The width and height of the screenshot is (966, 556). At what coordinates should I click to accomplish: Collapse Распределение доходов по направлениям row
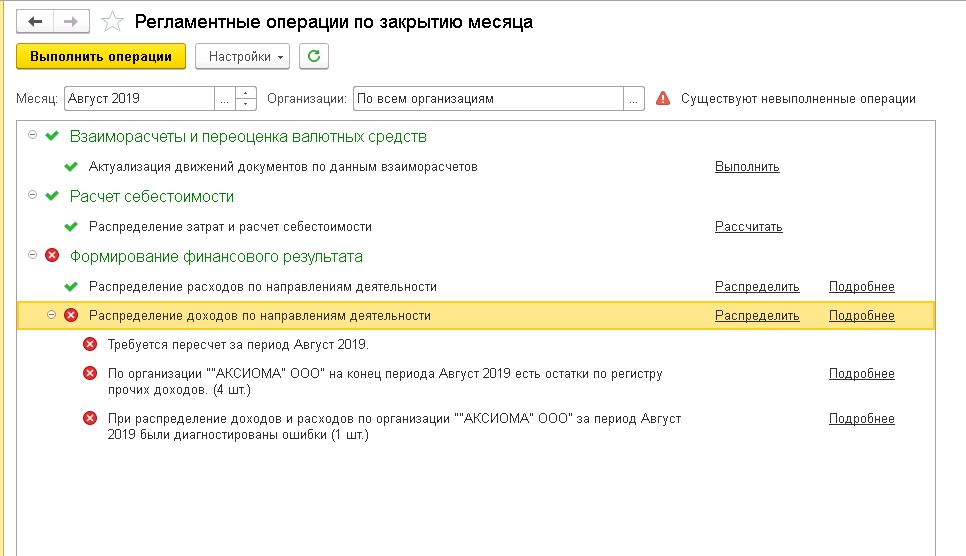pyautogui.click(x=52, y=315)
